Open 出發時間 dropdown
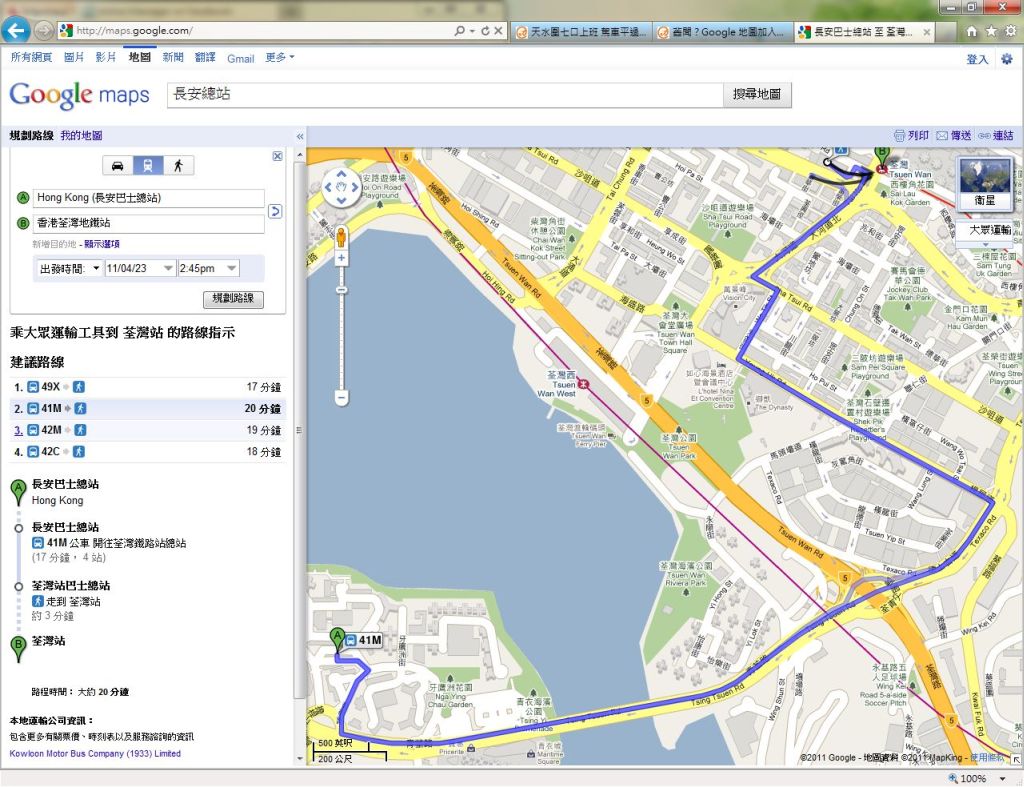 (x=69, y=268)
